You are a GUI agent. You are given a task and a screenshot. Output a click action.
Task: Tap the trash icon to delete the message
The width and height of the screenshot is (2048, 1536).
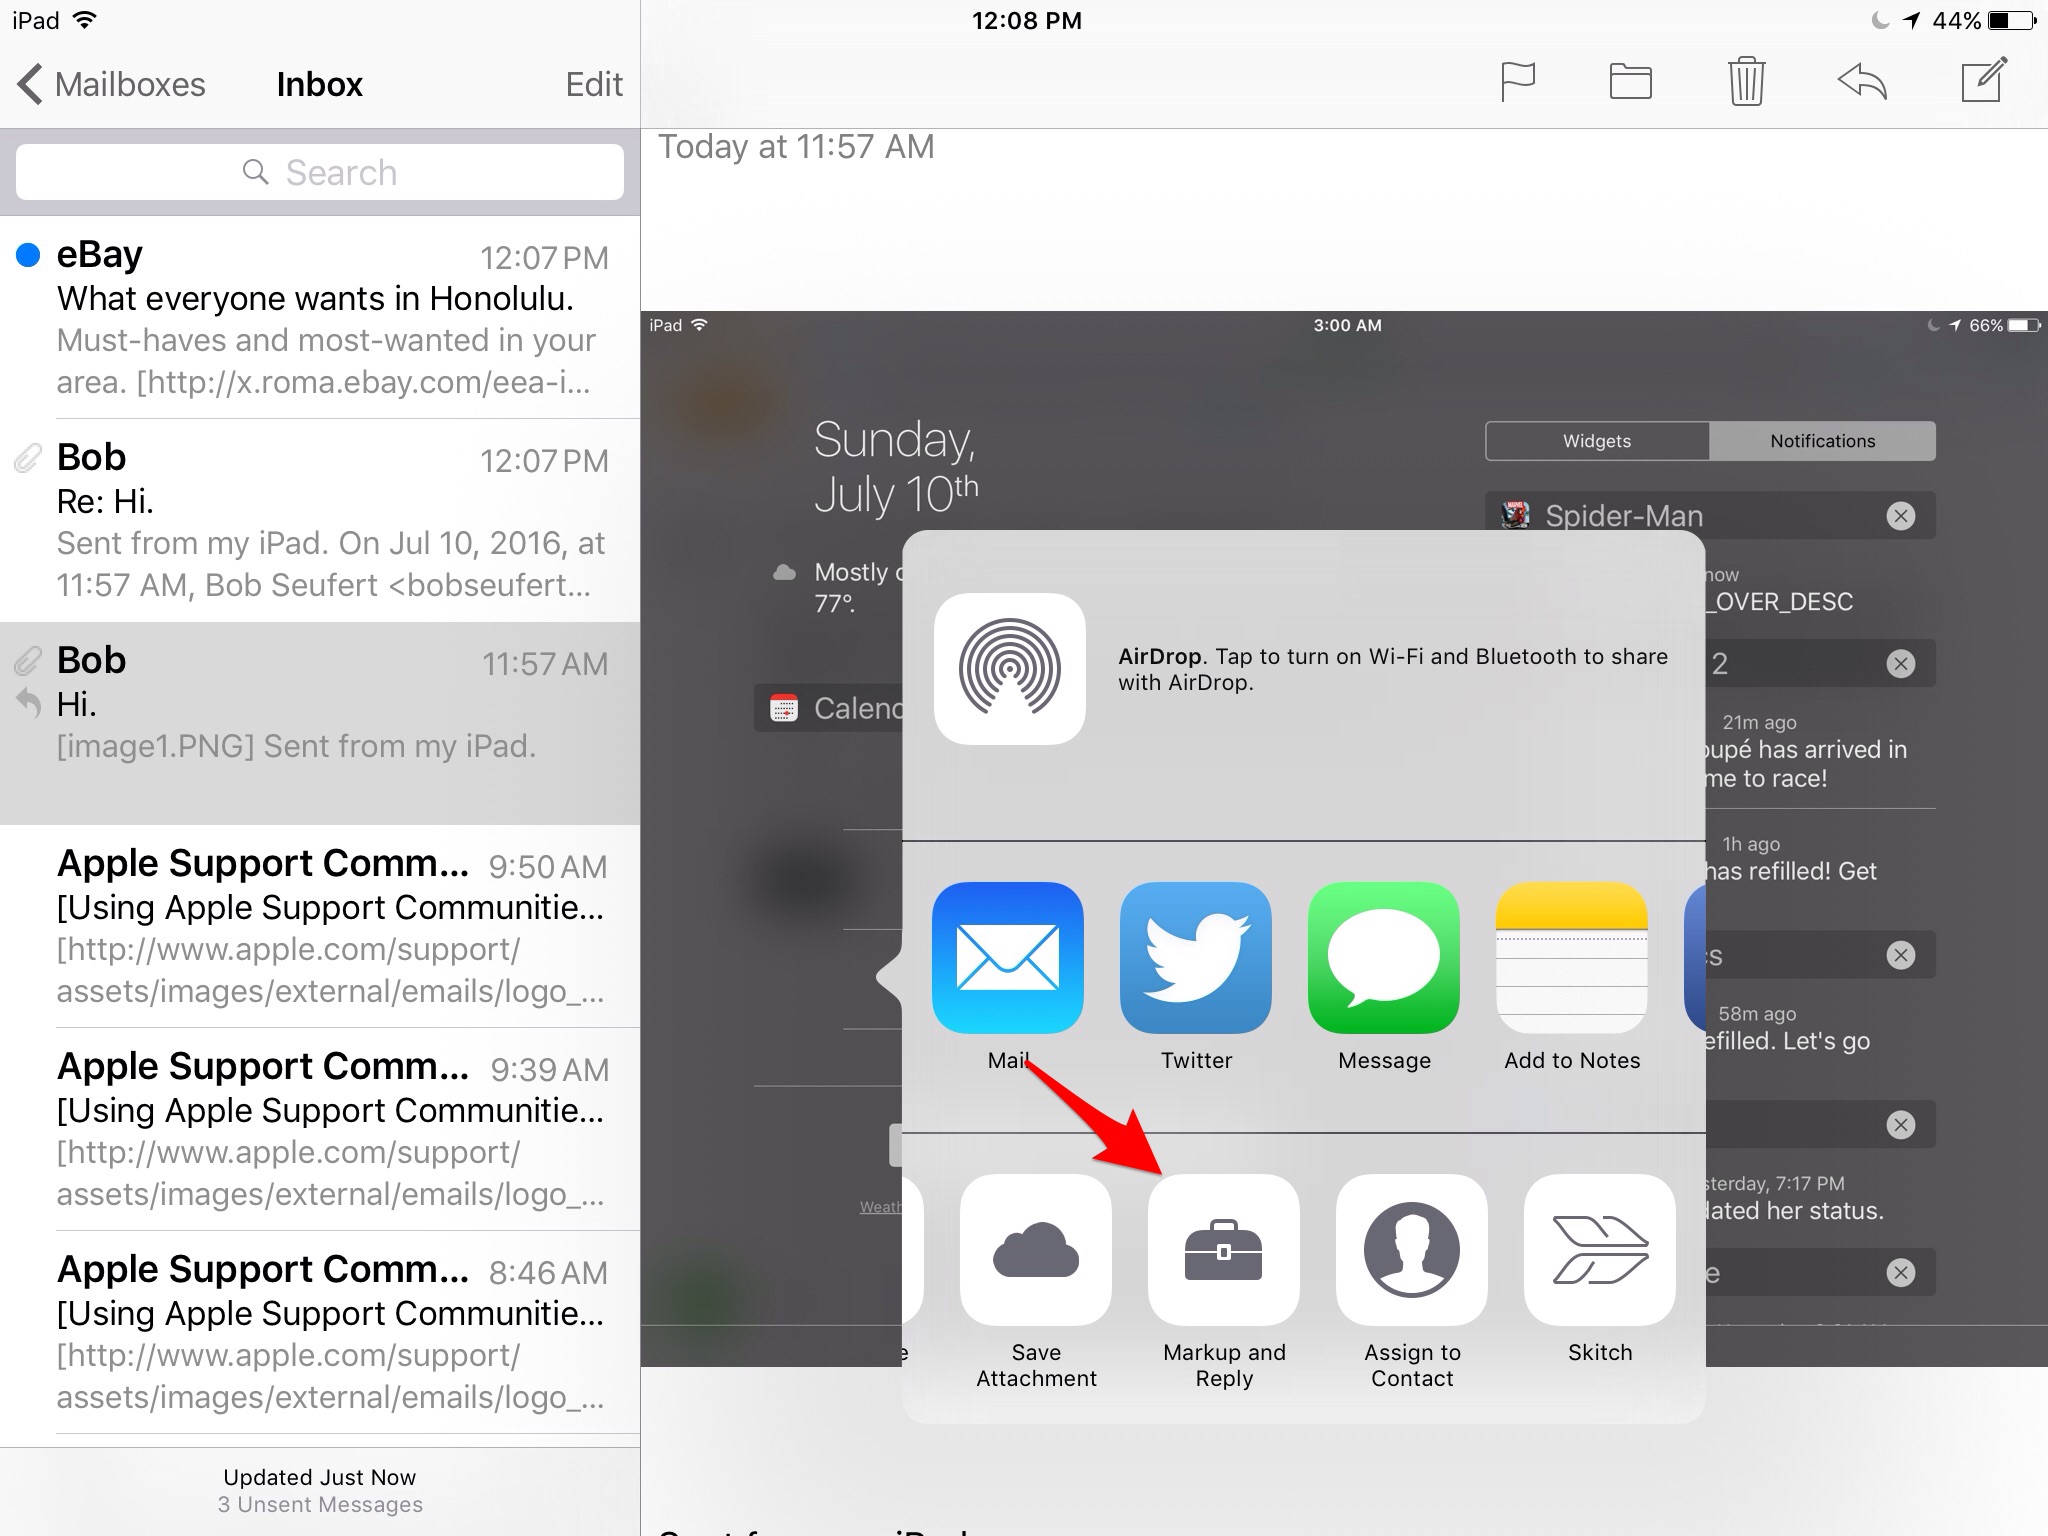point(1746,81)
